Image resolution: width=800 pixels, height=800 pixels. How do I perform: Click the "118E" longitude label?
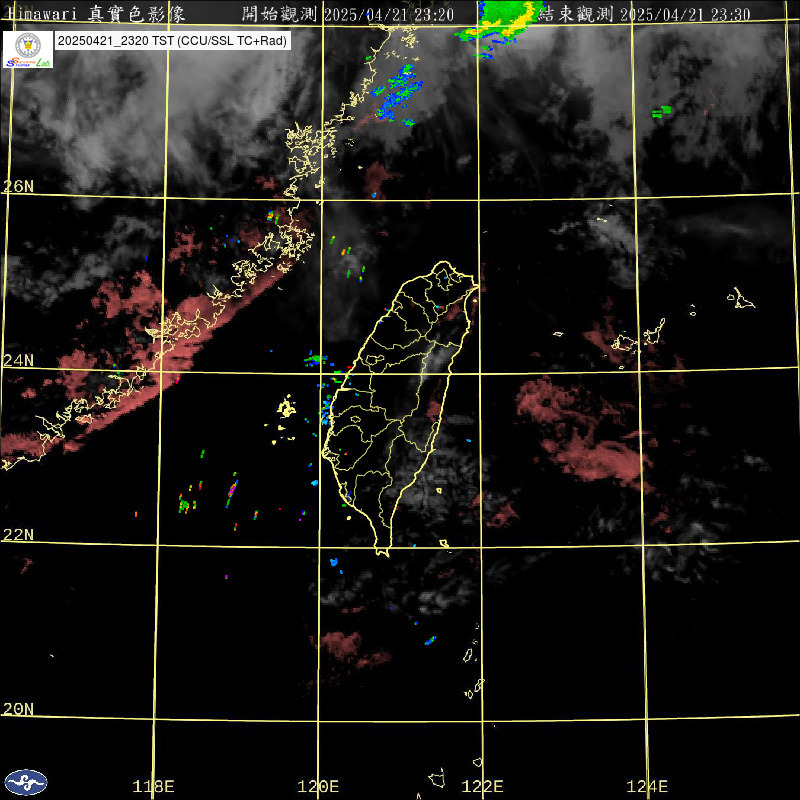[153, 786]
